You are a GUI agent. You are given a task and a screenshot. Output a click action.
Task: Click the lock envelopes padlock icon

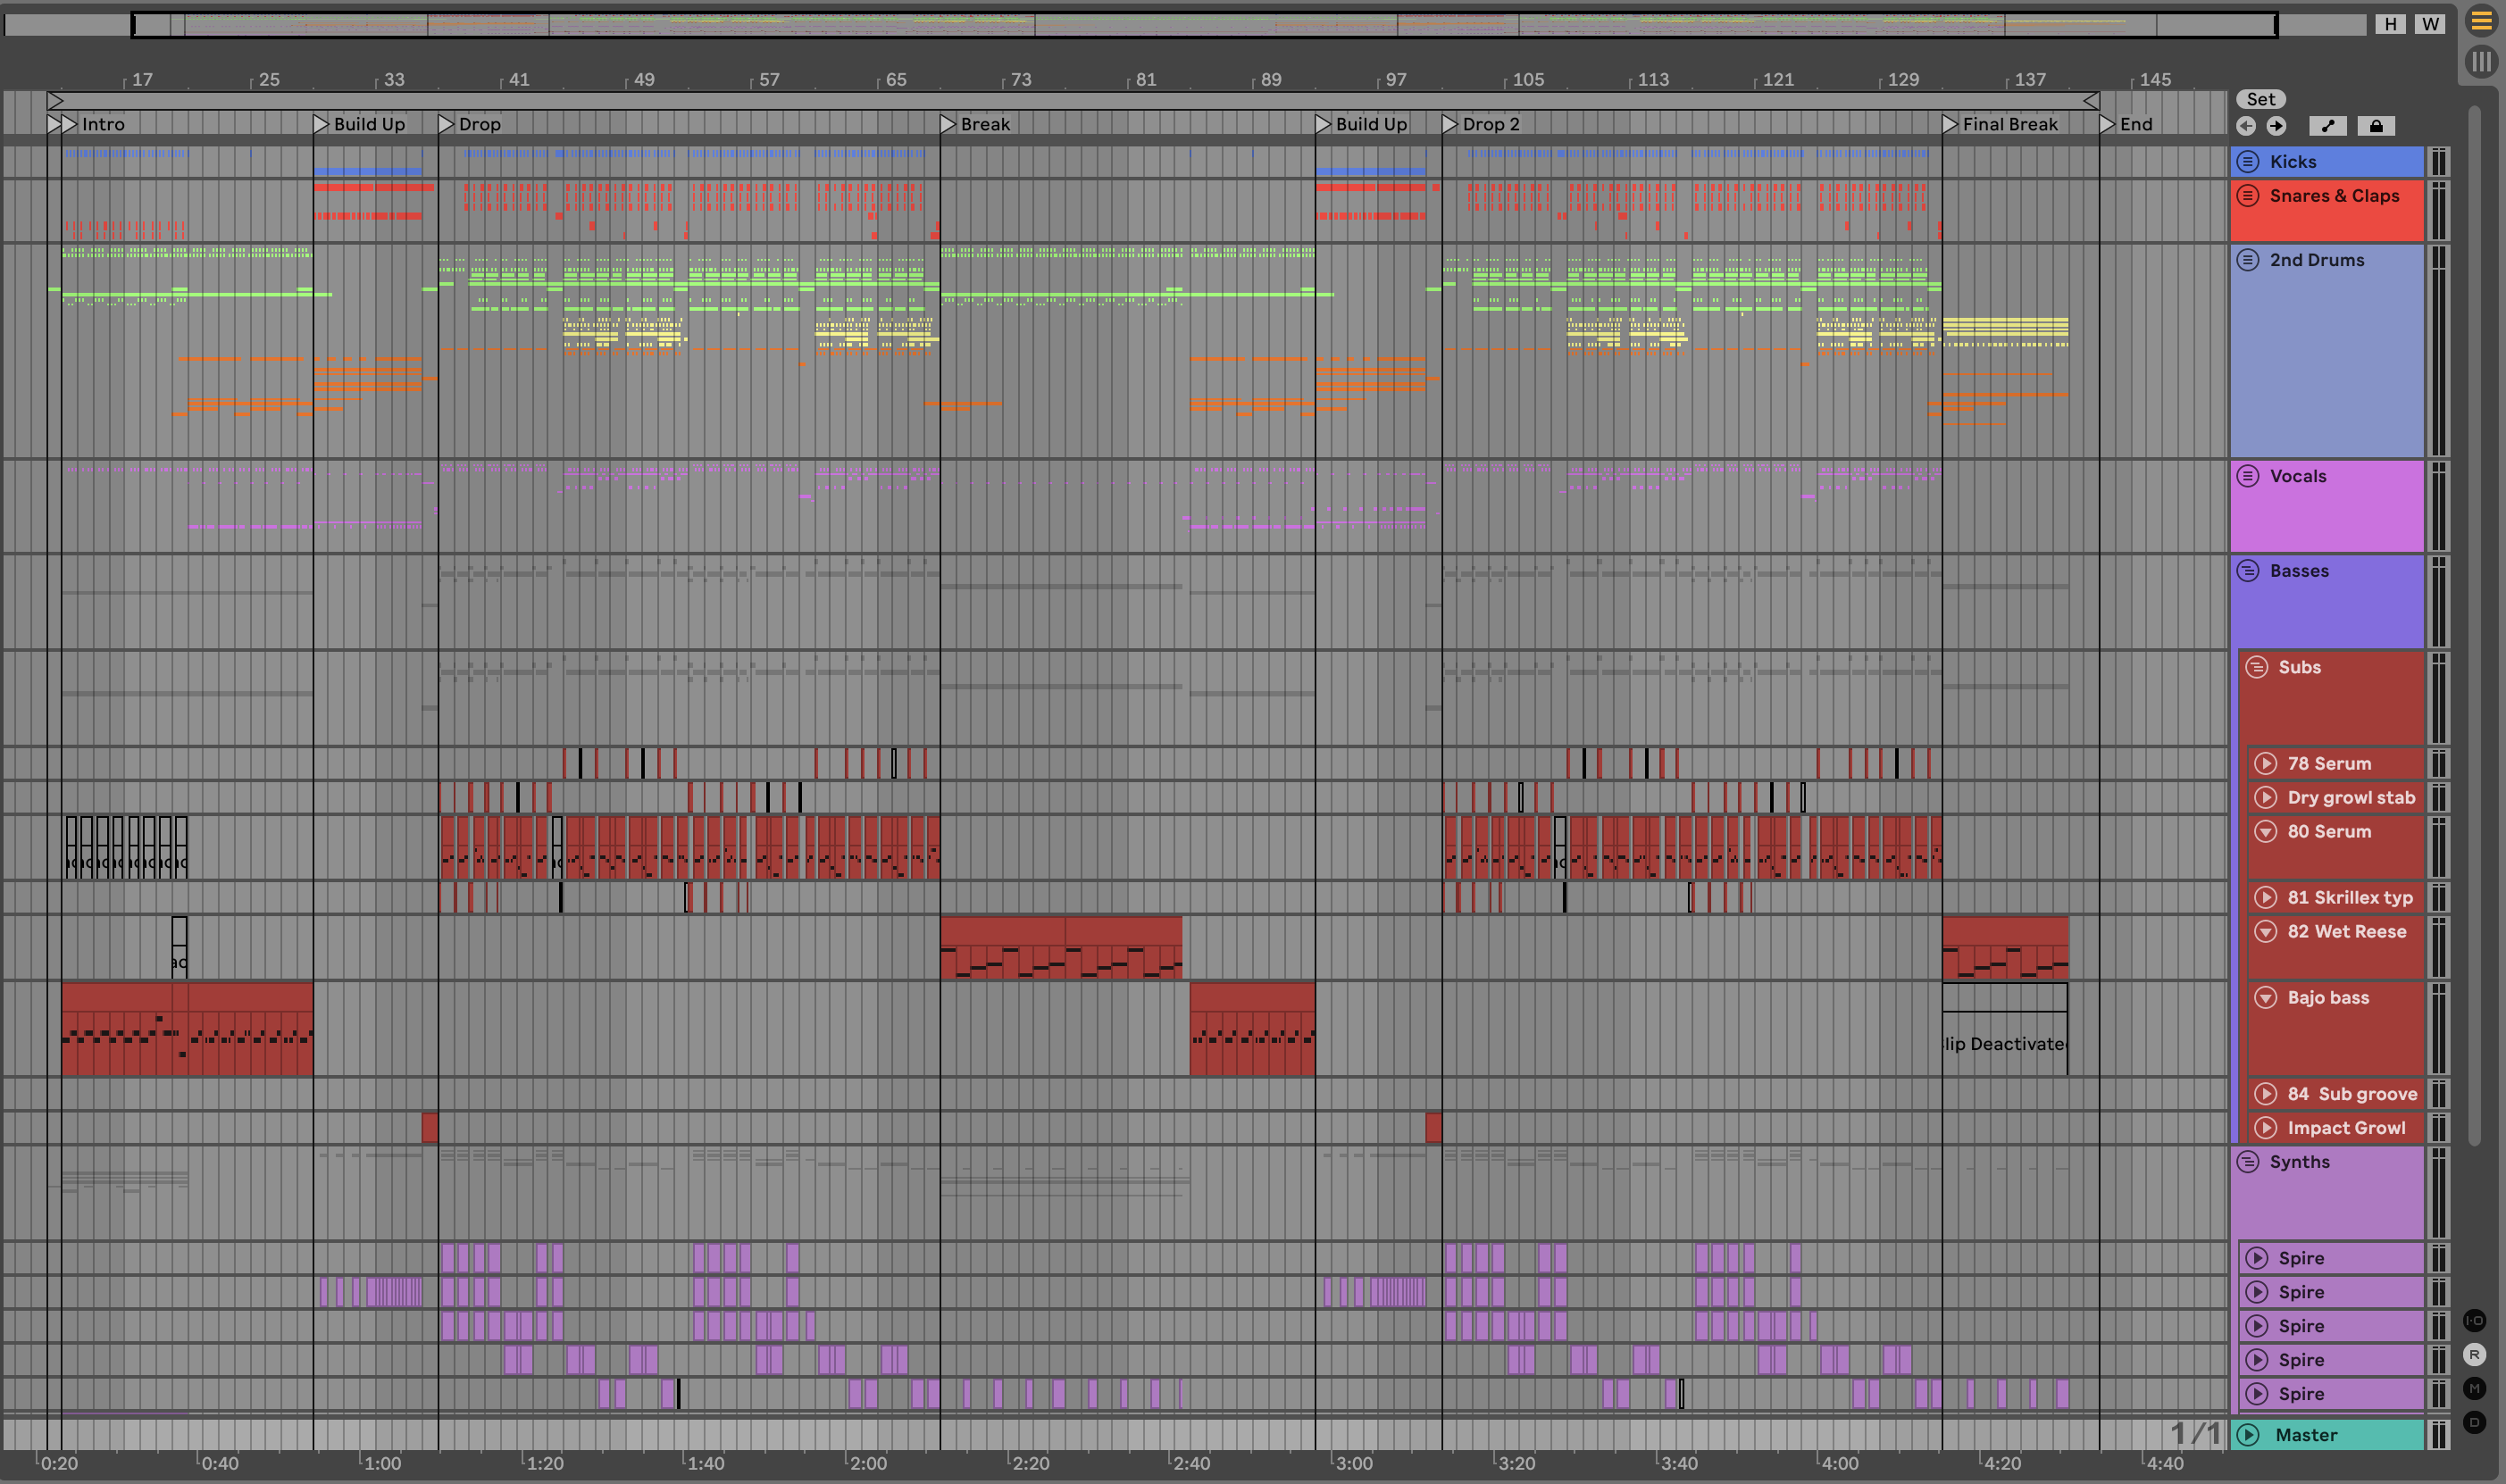2376,126
